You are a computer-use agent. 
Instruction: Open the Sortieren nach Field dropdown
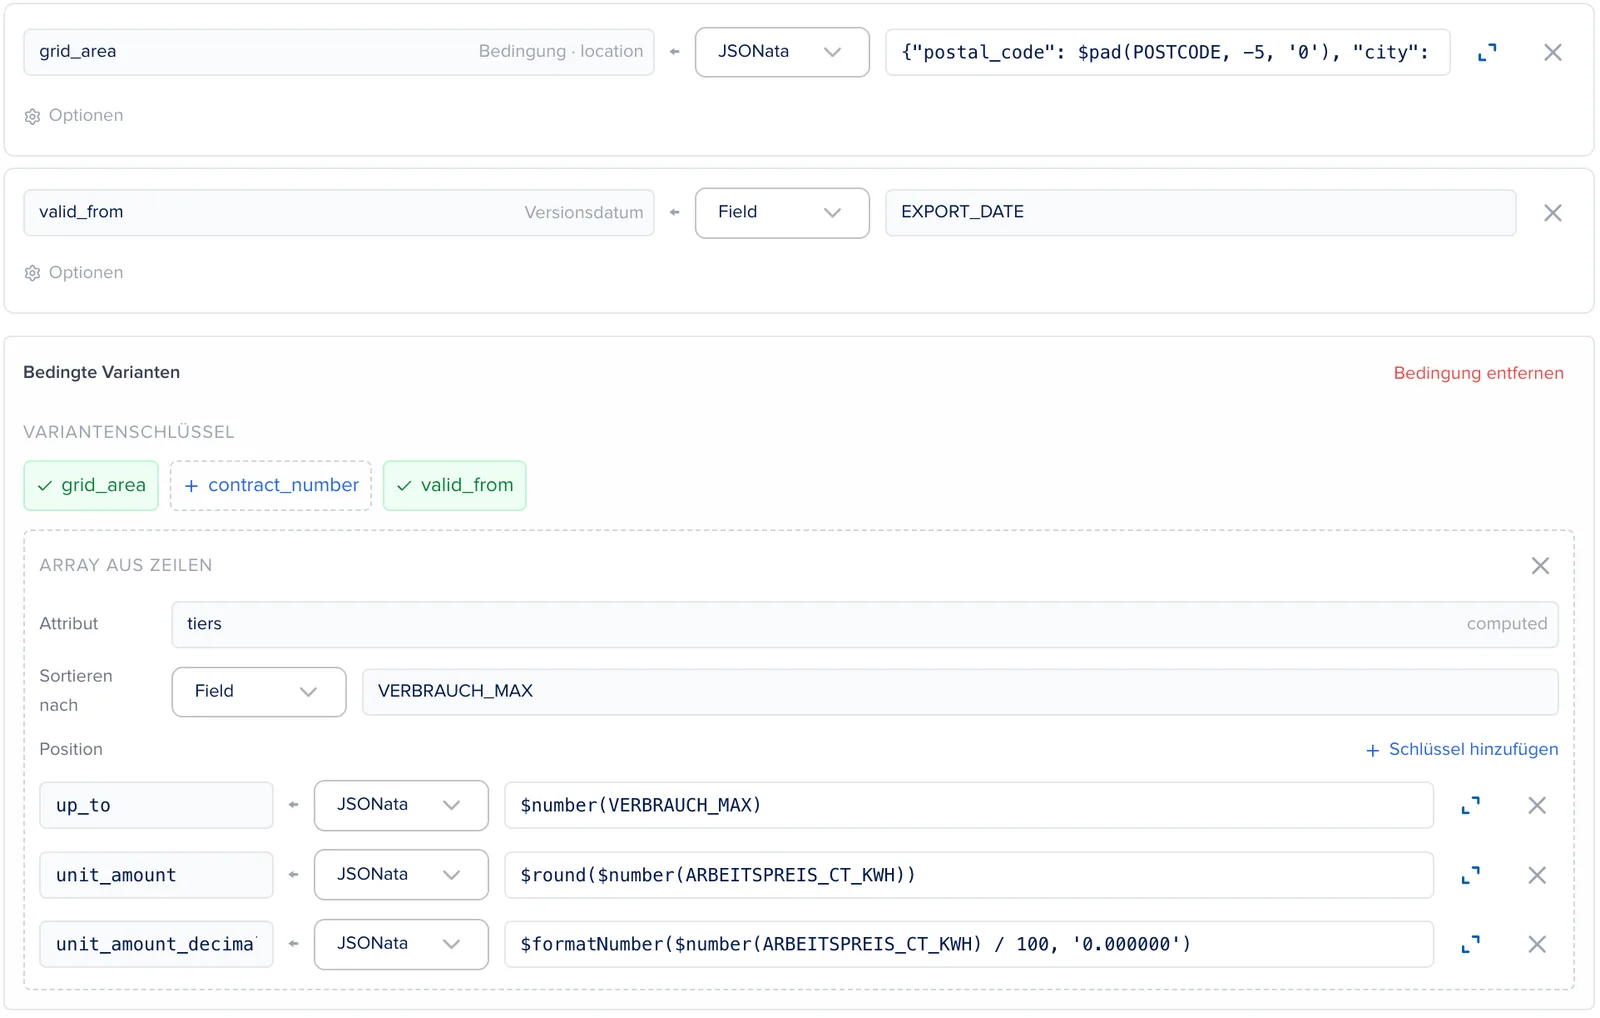259,692
